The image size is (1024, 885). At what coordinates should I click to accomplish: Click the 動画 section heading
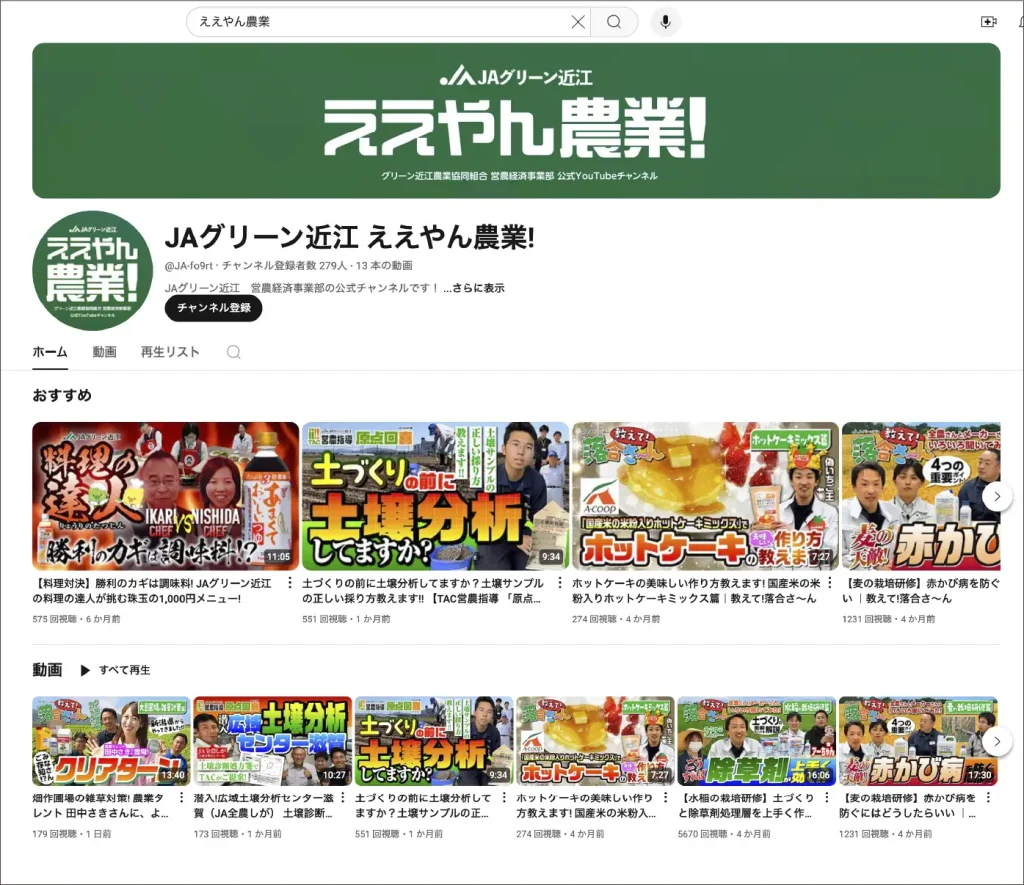click(x=47, y=670)
